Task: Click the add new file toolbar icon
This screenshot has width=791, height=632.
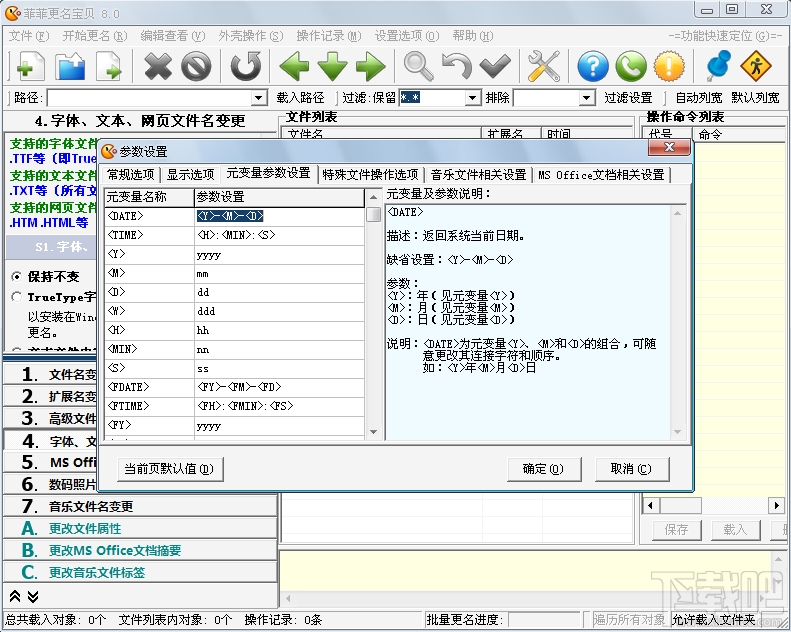Action: click(x=31, y=66)
